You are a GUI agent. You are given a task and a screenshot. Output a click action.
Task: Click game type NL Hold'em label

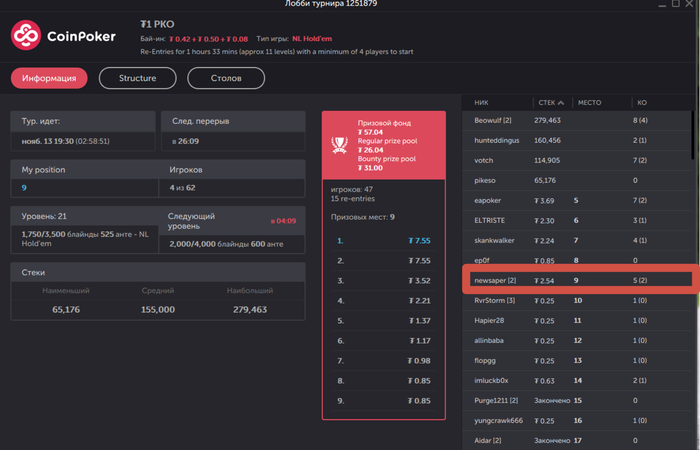click(x=312, y=39)
